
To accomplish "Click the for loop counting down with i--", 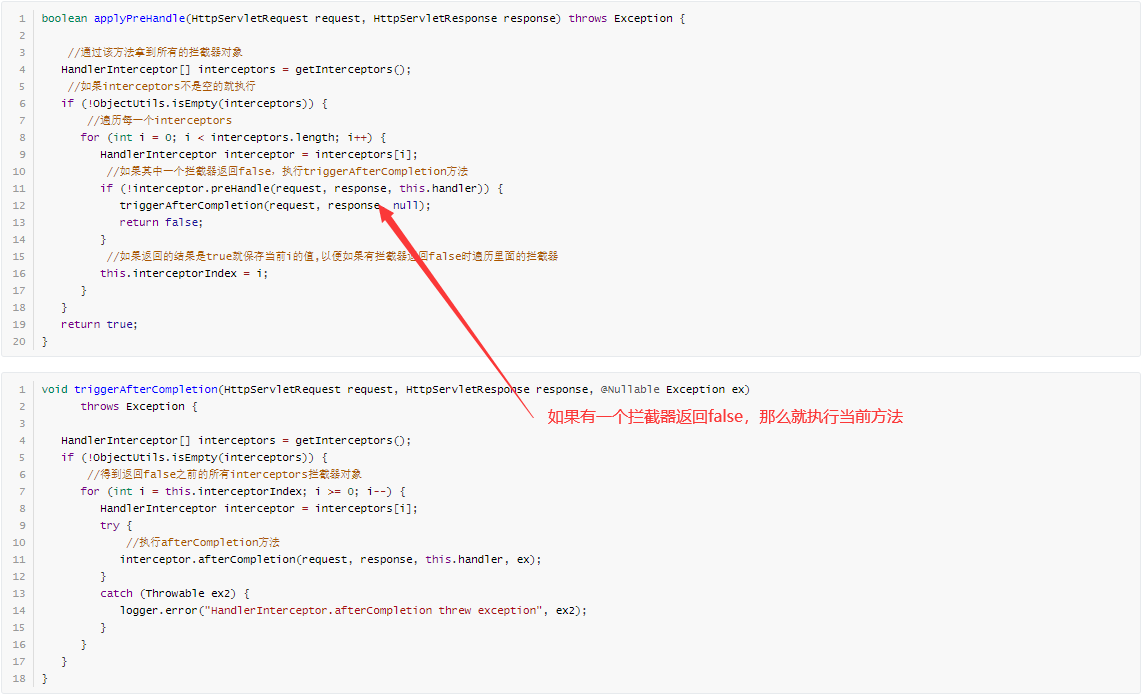I will [242, 491].
